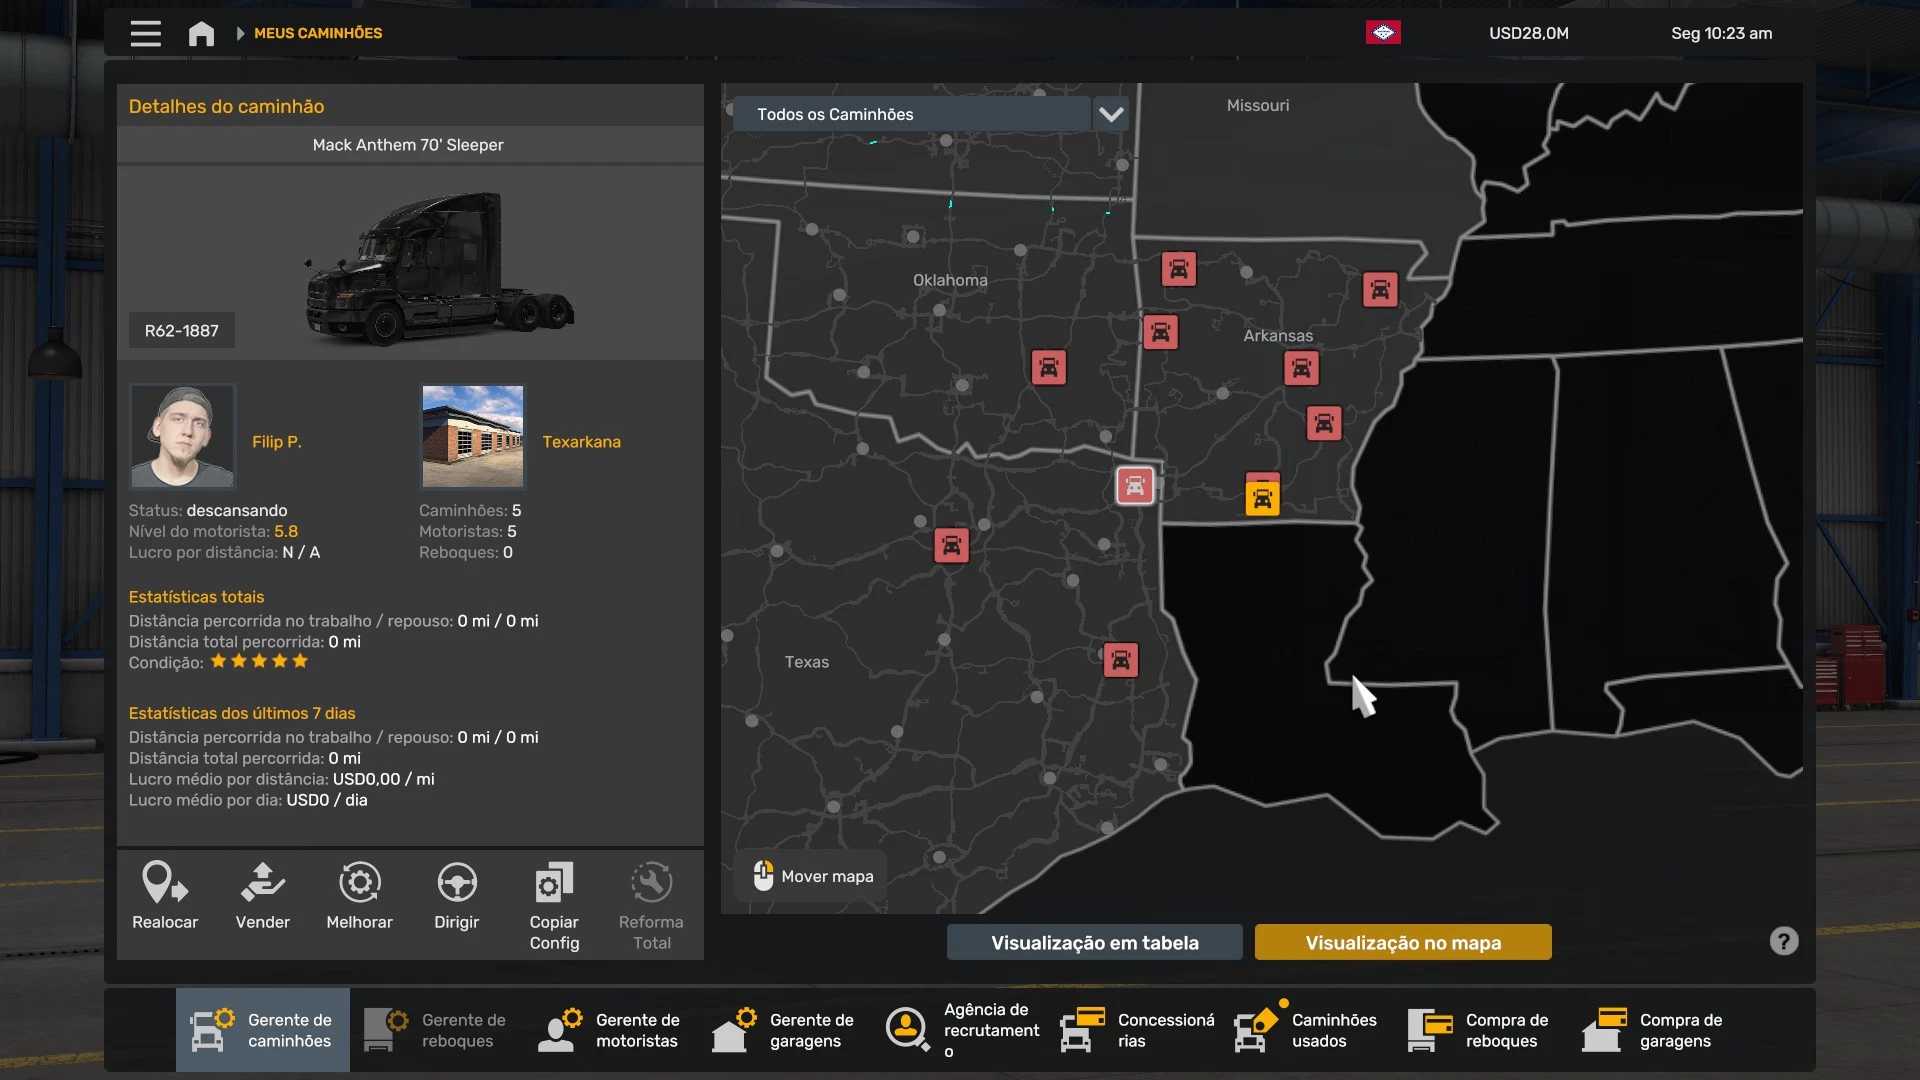Click the Arkansas flag icon
The height and width of the screenshot is (1080, 1920).
pyautogui.click(x=1383, y=33)
